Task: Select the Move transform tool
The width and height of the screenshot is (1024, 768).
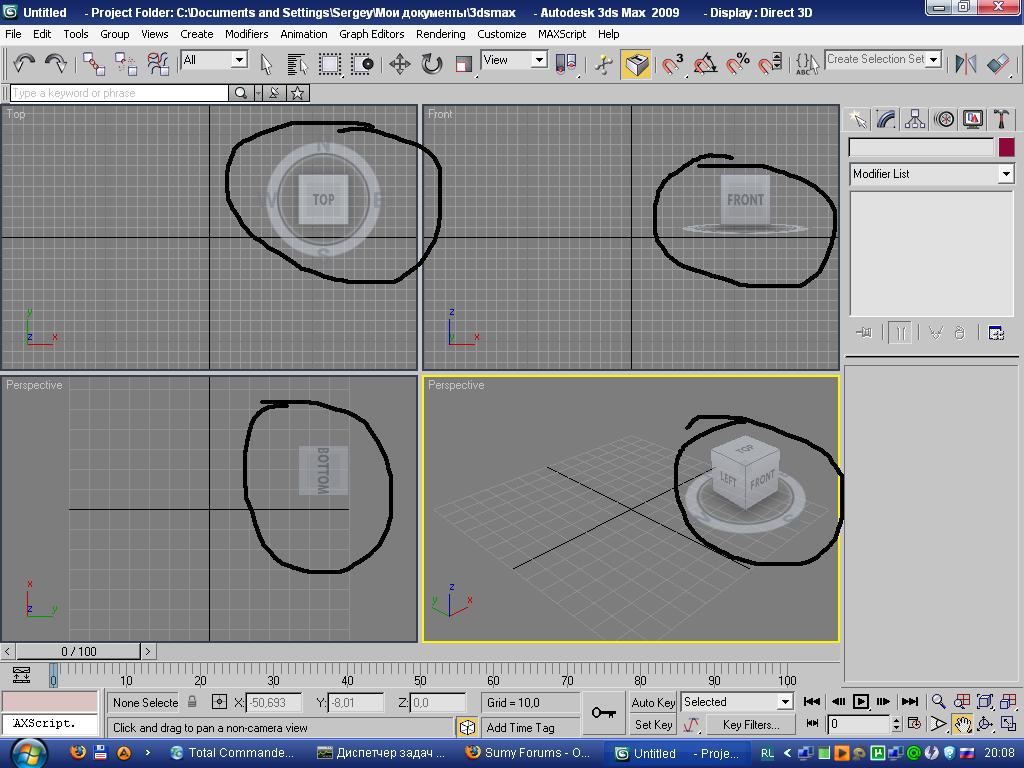Action: tap(399, 64)
